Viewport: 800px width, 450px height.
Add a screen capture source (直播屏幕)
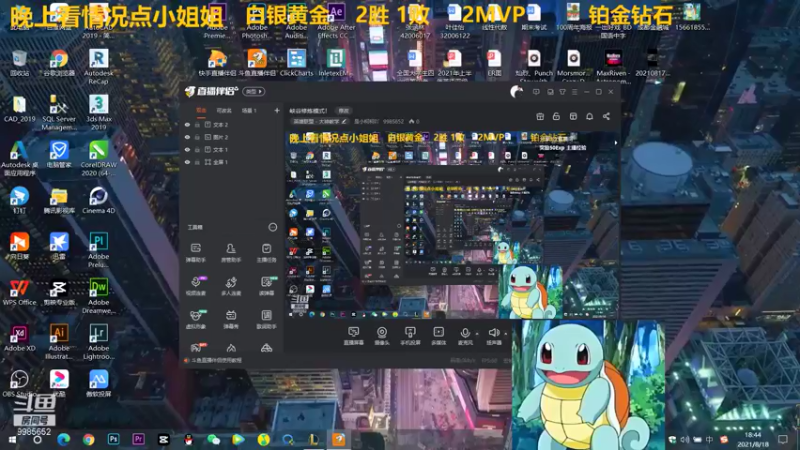click(354, 336)
